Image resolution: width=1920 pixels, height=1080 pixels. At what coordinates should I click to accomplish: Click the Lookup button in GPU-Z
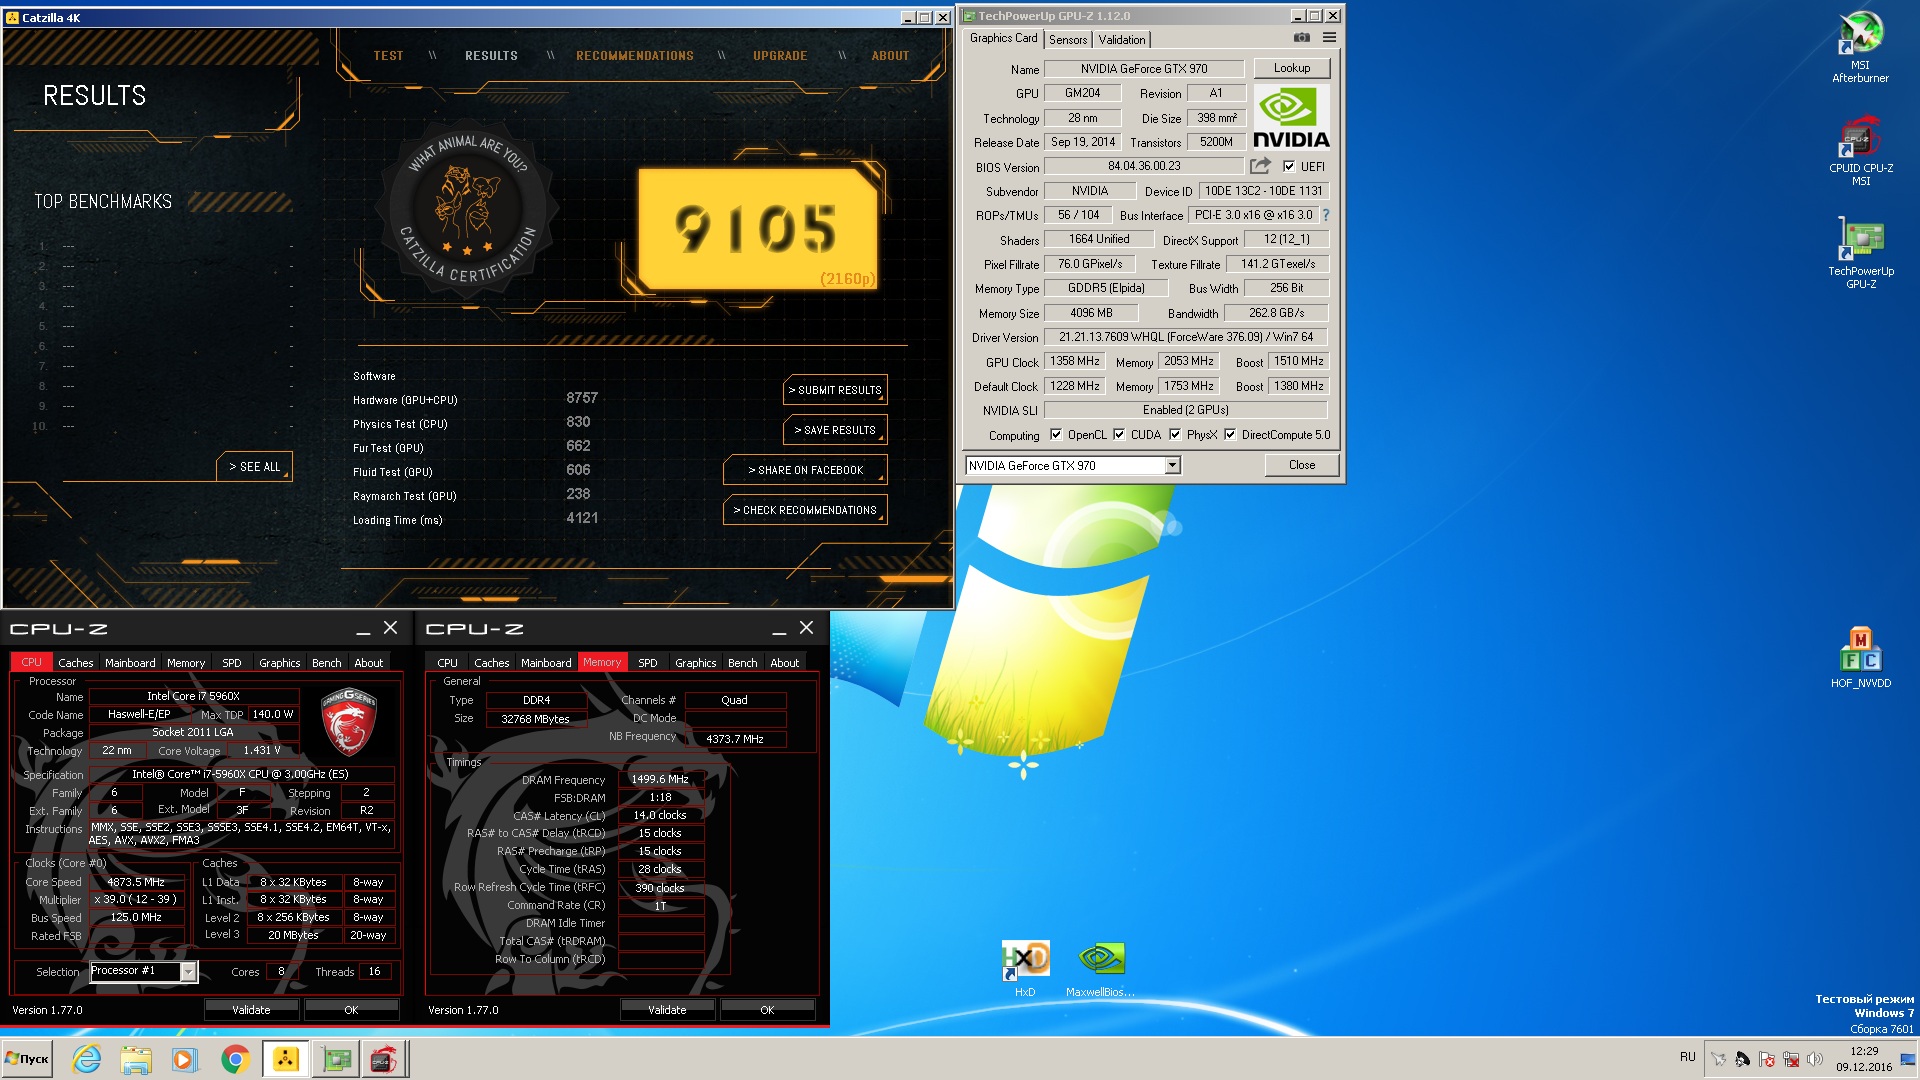click(x=1291, y=68)
